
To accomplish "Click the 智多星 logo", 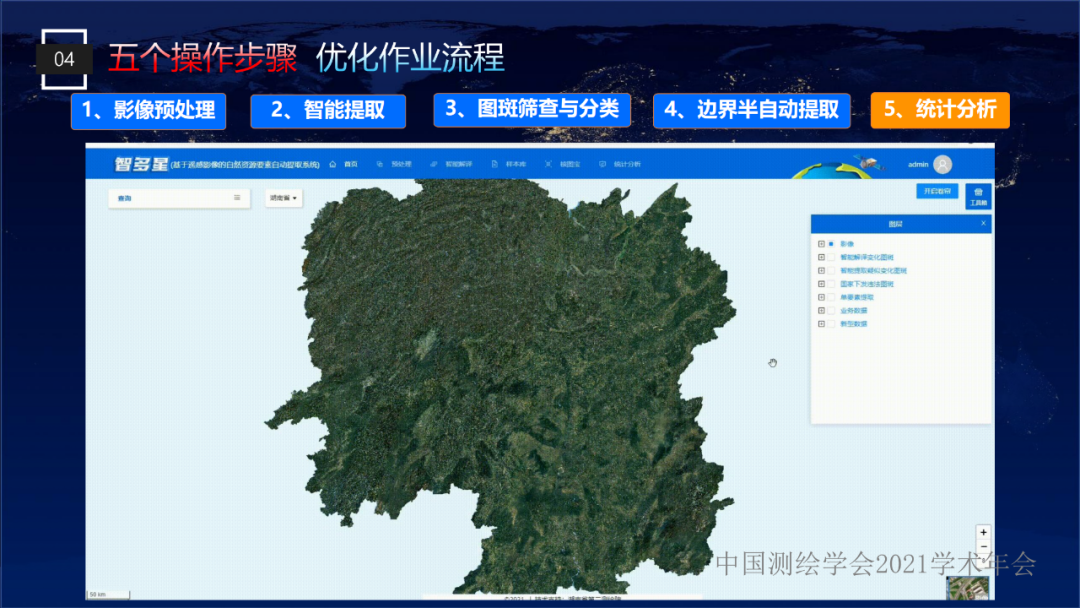I will click(139, 164).
